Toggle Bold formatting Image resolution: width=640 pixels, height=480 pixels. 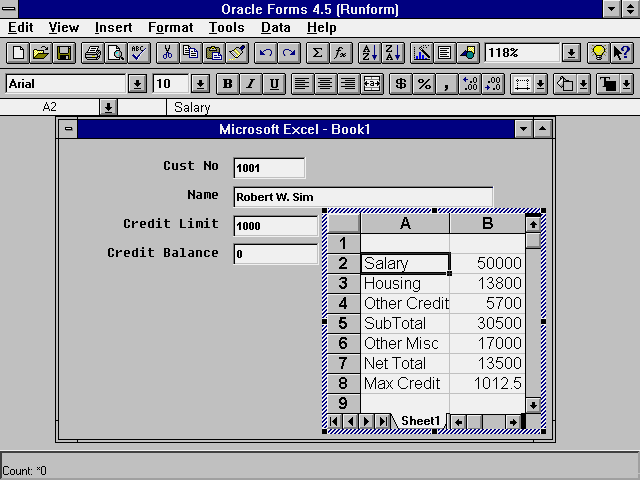pos(227,84)
